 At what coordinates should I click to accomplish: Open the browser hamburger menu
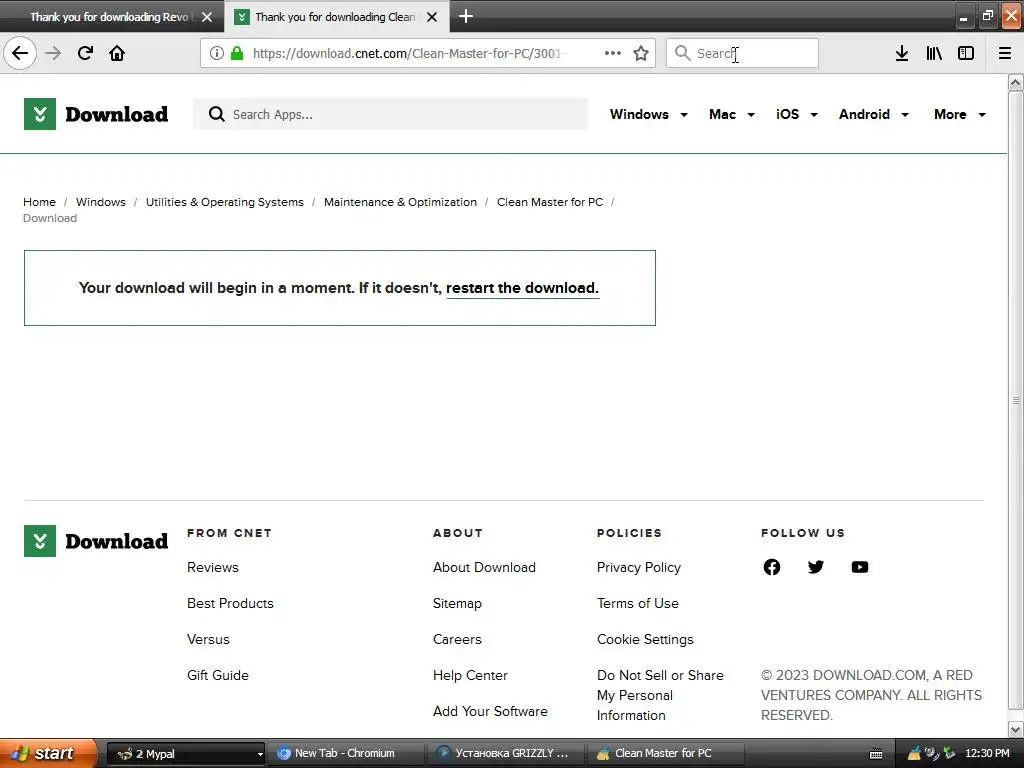click(1004, 53)
